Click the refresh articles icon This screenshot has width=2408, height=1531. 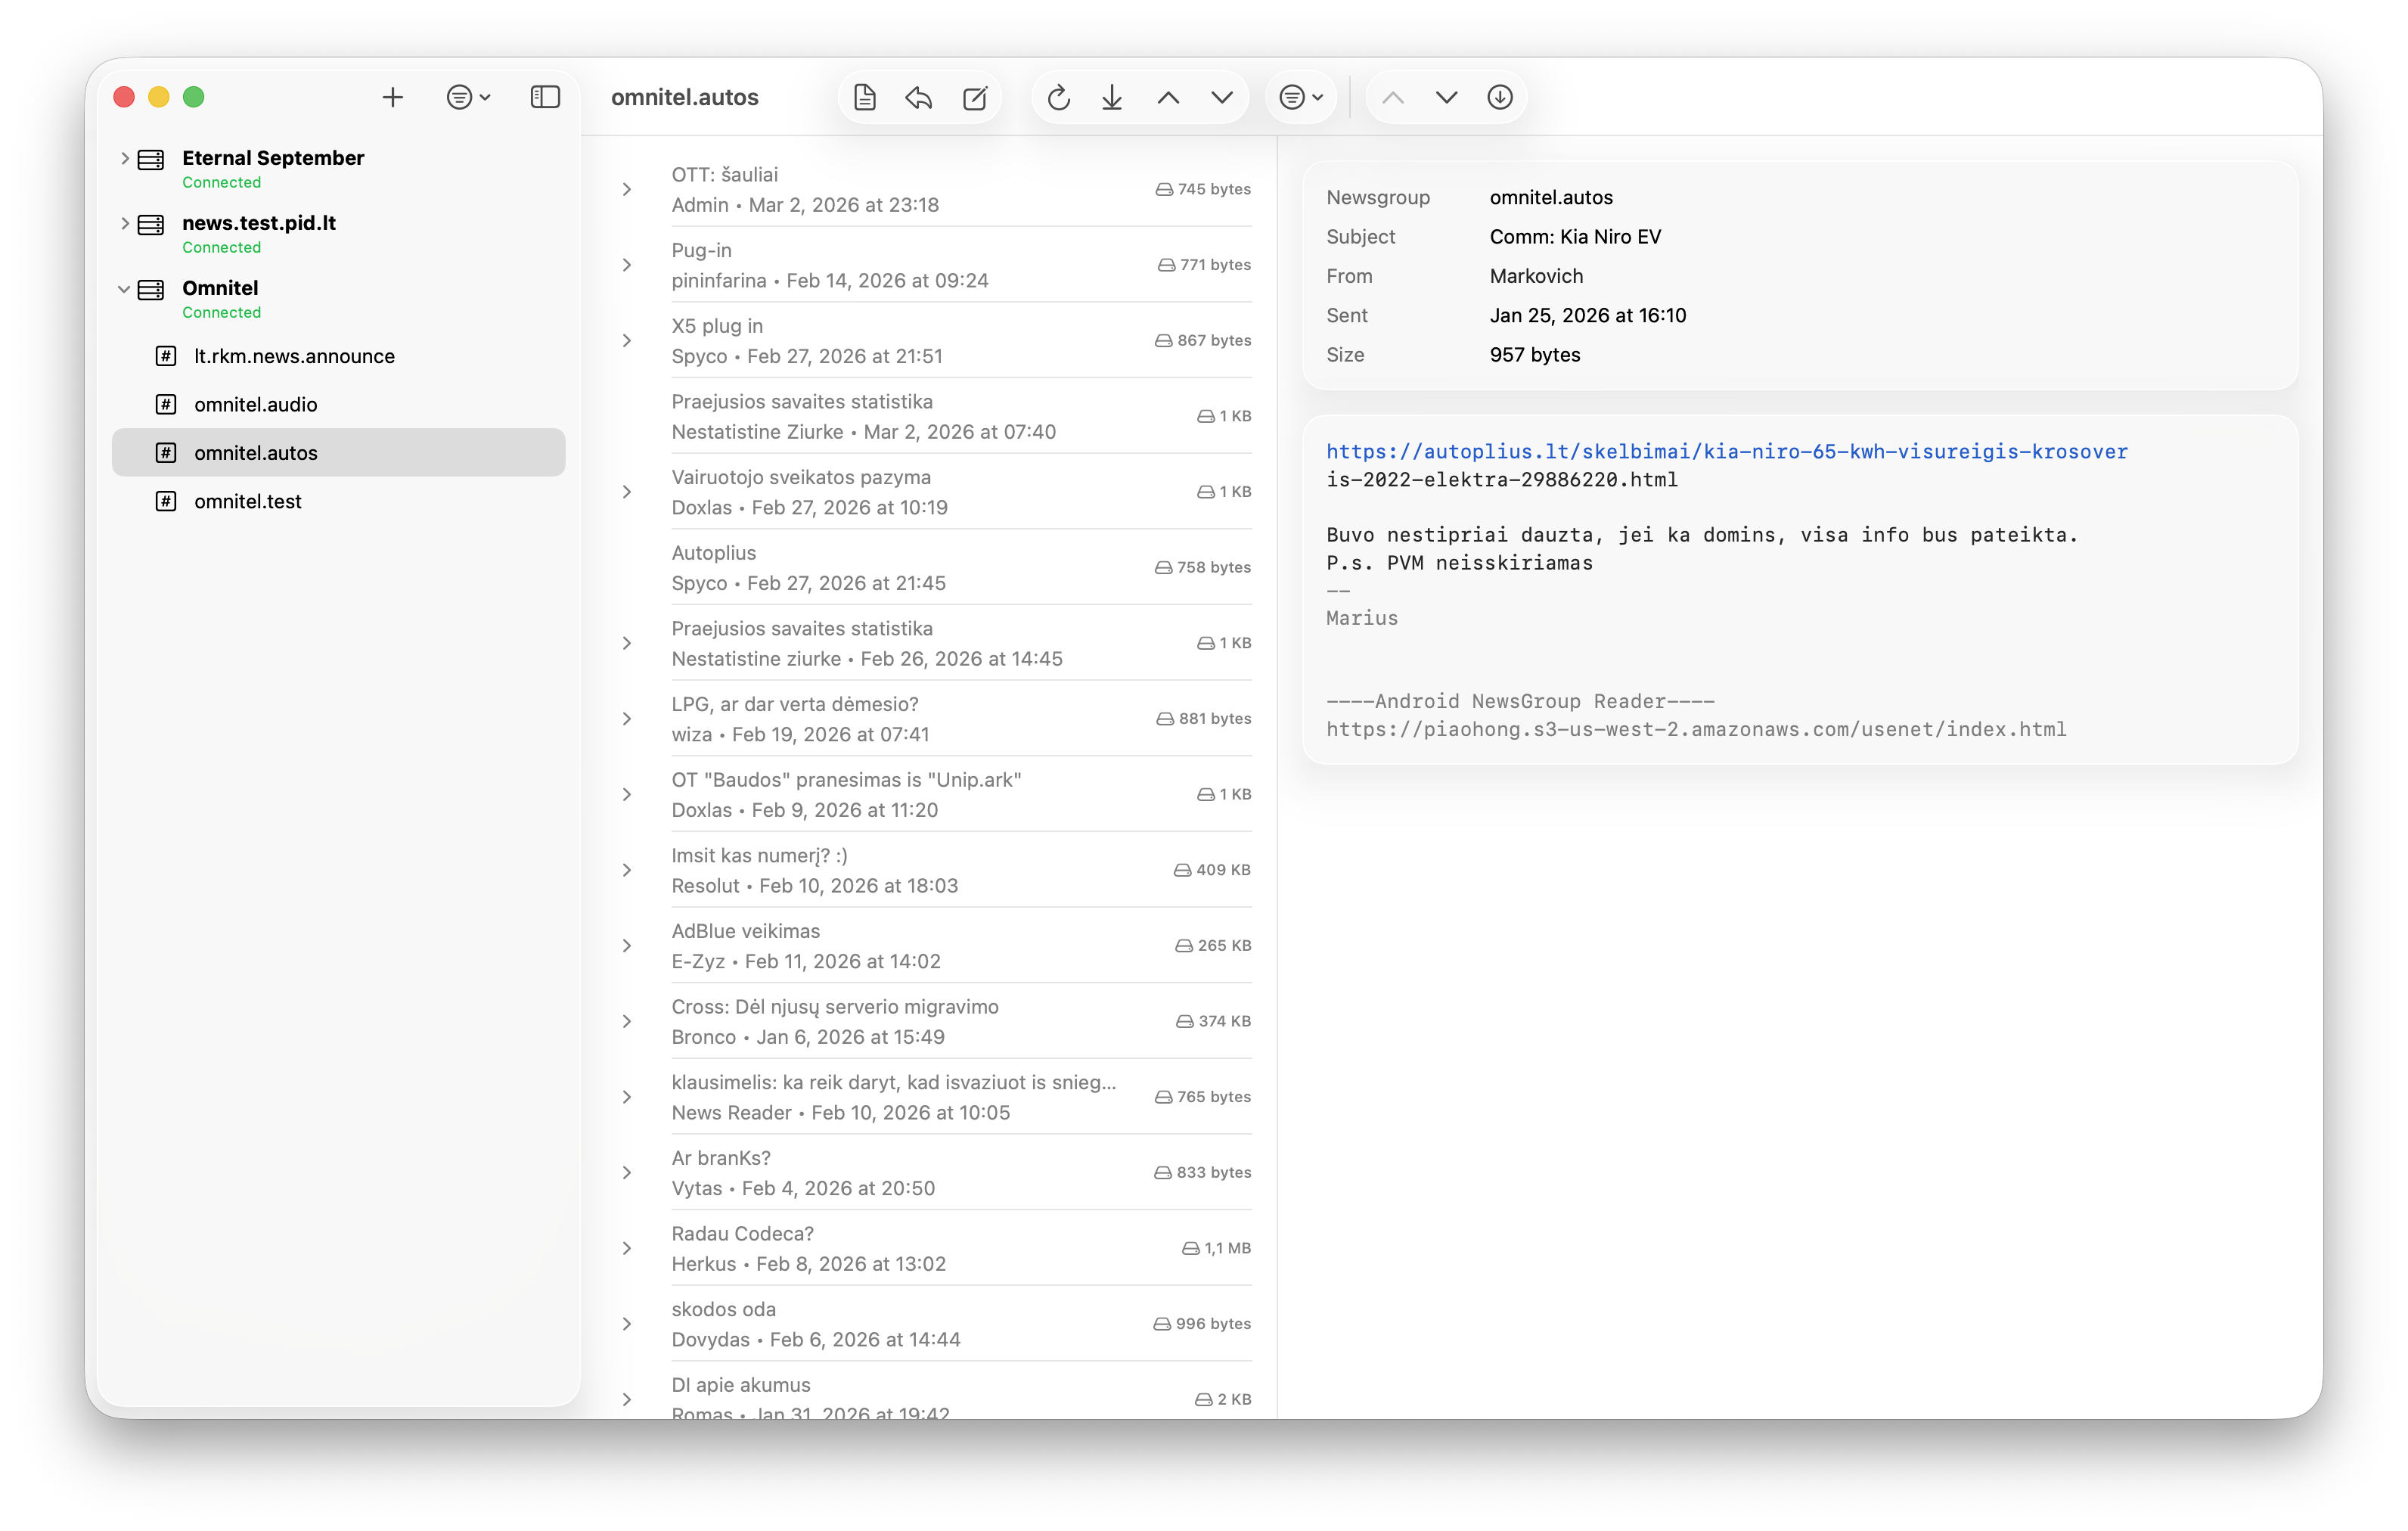point(1058,97)
